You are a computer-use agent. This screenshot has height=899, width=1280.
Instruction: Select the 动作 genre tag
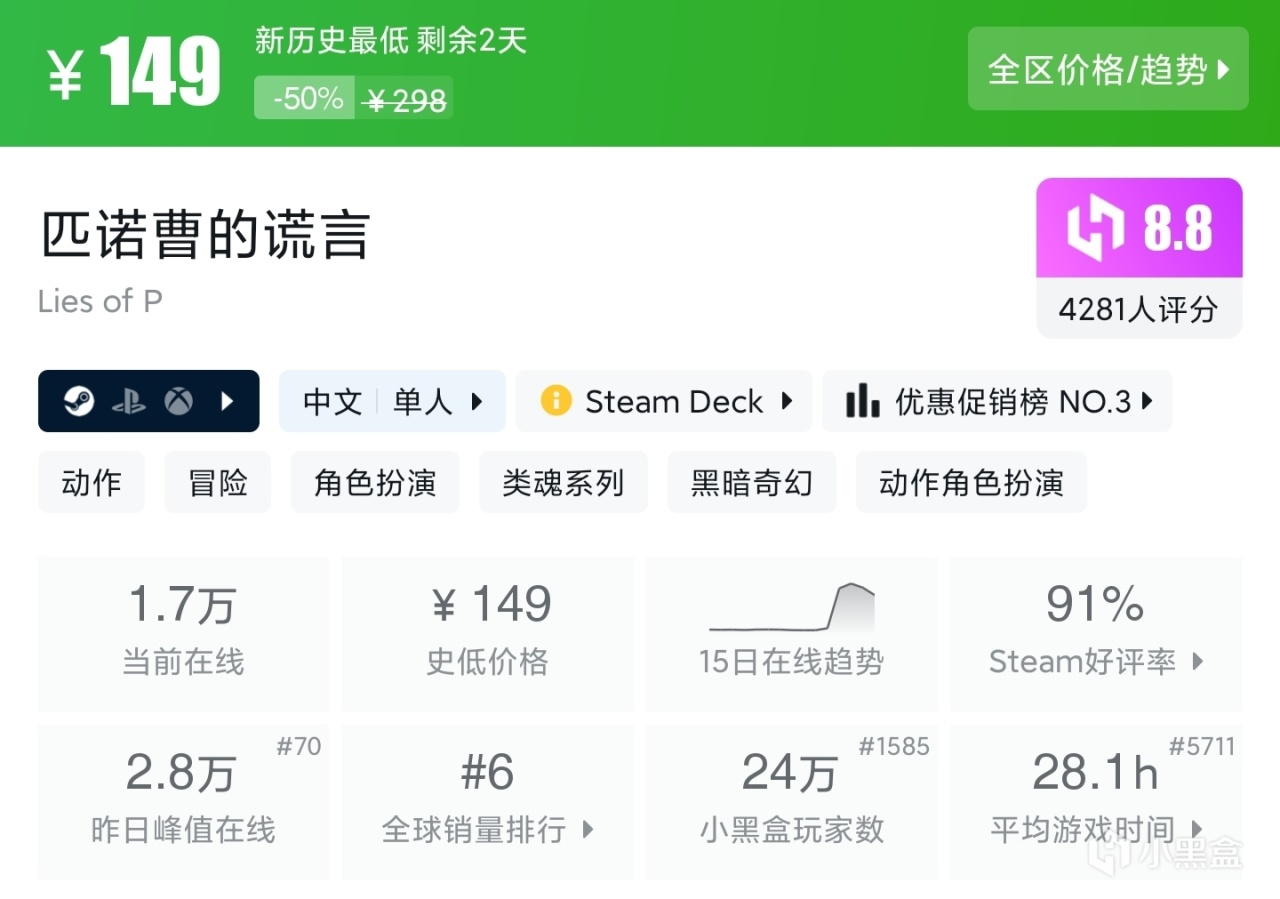click(91, 483)
